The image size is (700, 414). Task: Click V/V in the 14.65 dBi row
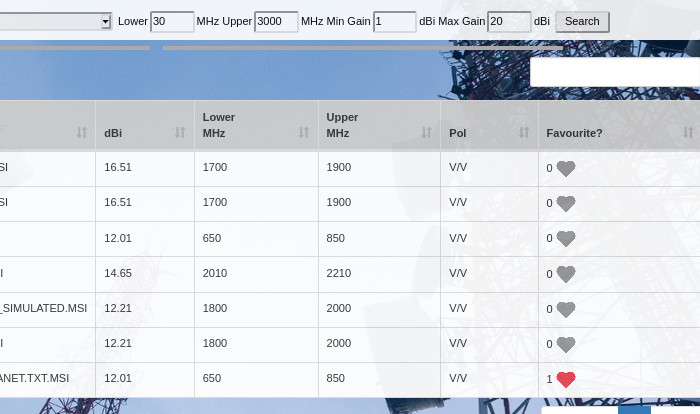[458, 273]
